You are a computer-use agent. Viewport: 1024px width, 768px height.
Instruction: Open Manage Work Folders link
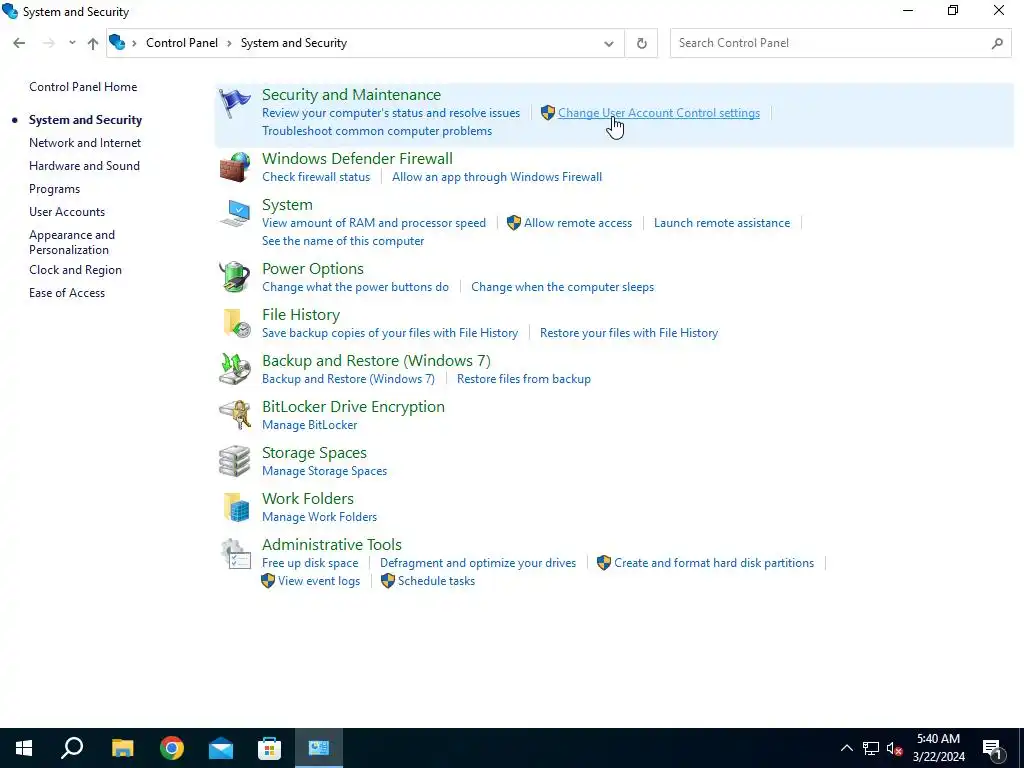319,517
